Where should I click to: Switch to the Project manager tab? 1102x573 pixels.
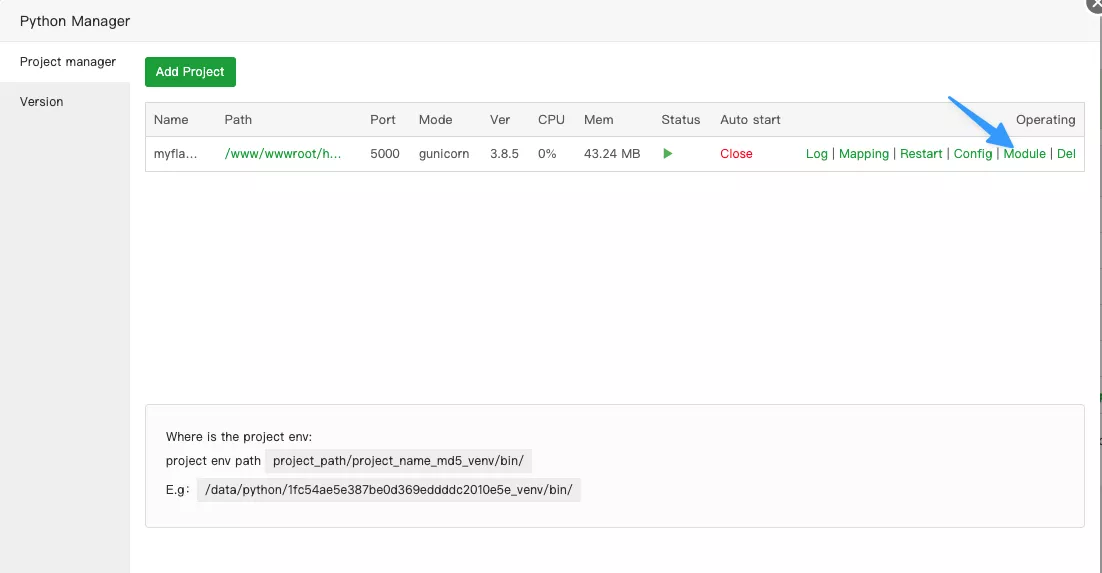pyautogui.click(x=68, y=62)
